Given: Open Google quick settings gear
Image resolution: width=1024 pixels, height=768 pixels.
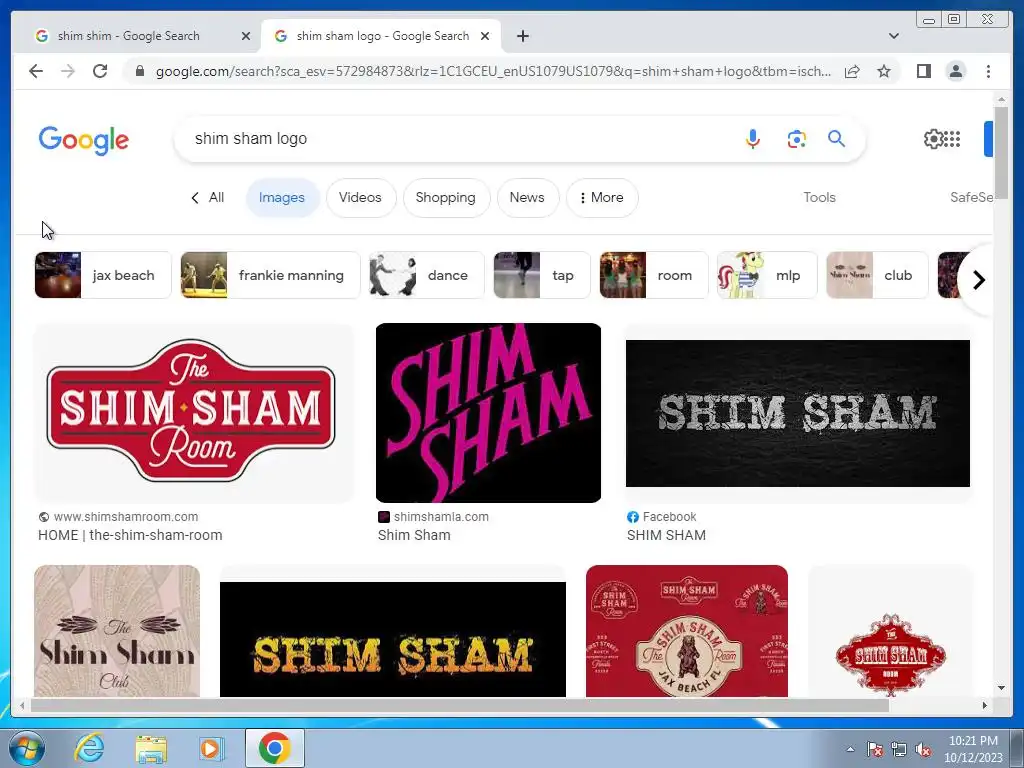Looking at the screenshot, I should (x=933, y=138).
